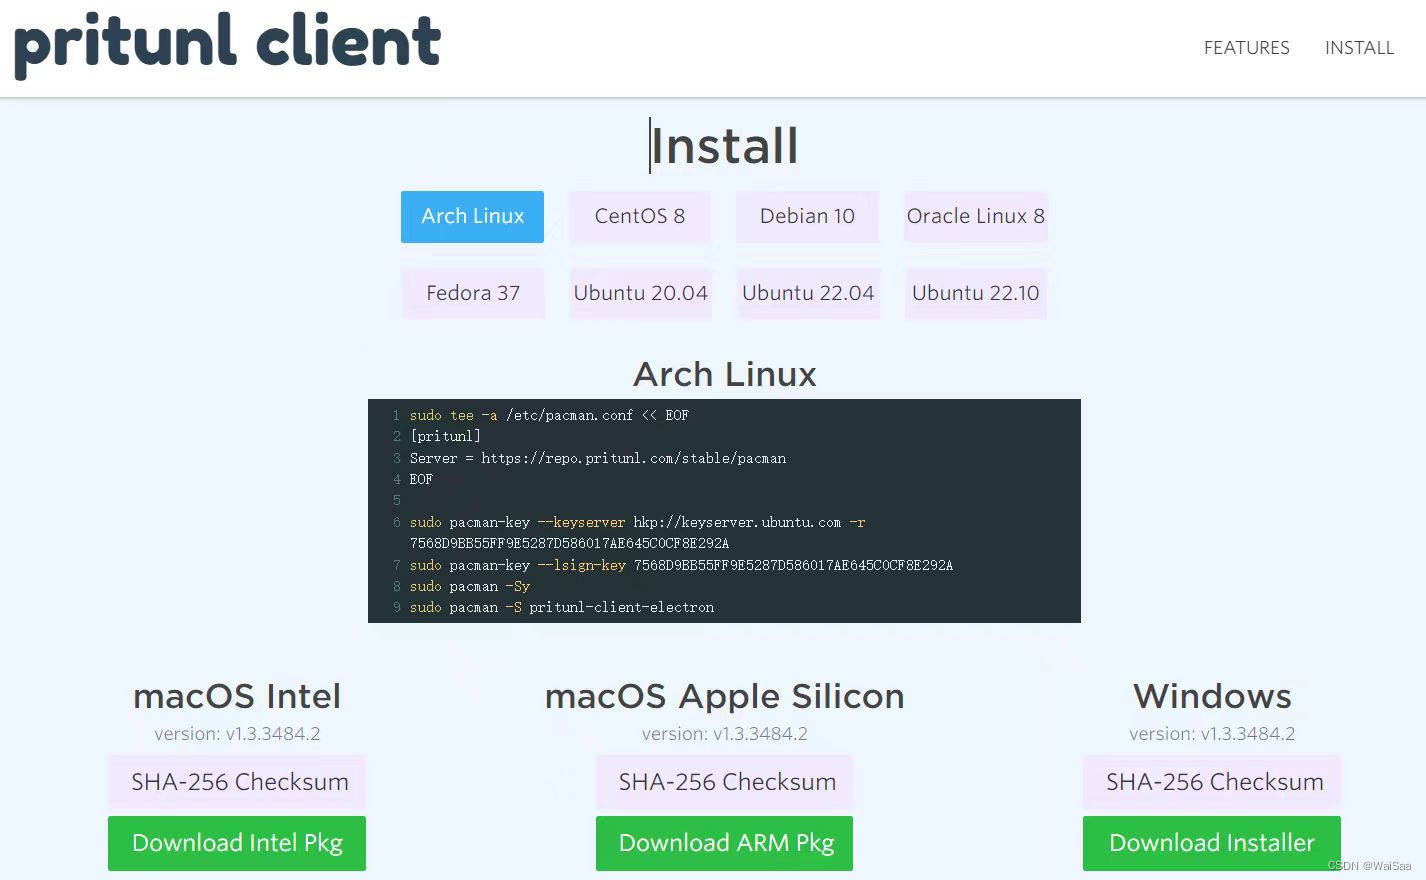Click Download Installer button for Windows

(x=1212, y=843)
